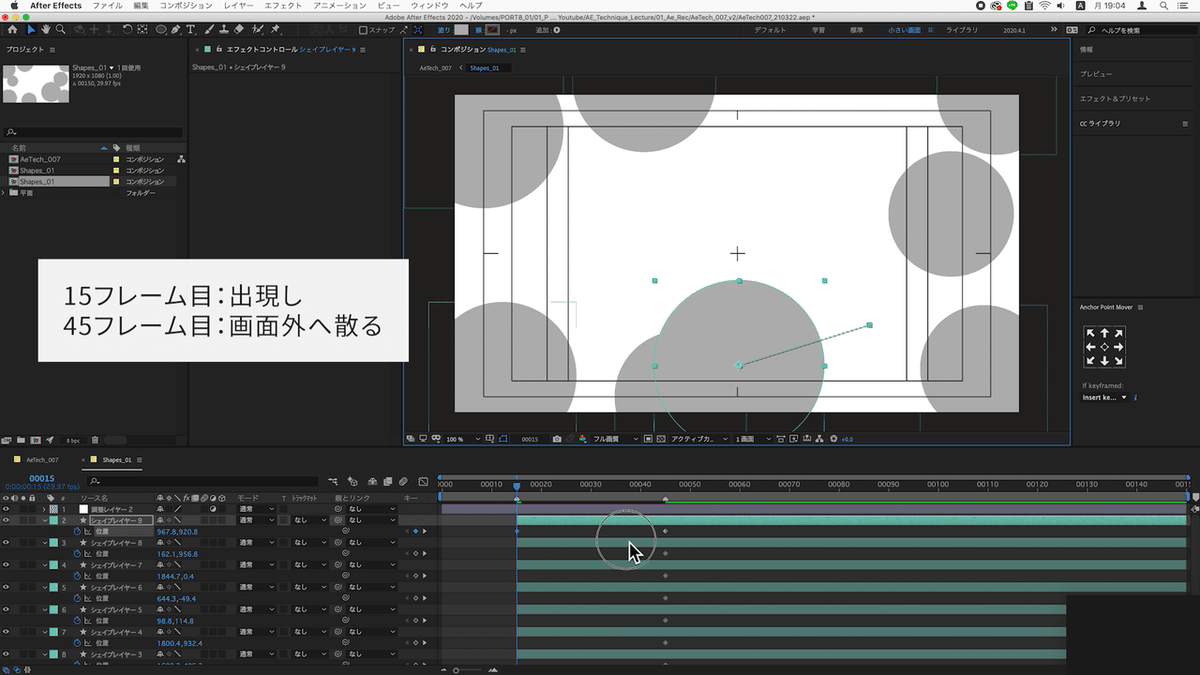Switch to the AeTech_007 timeline tab
Viewport: 1200px width, 675px height.
pyautogui.click(x=42, y=460)
